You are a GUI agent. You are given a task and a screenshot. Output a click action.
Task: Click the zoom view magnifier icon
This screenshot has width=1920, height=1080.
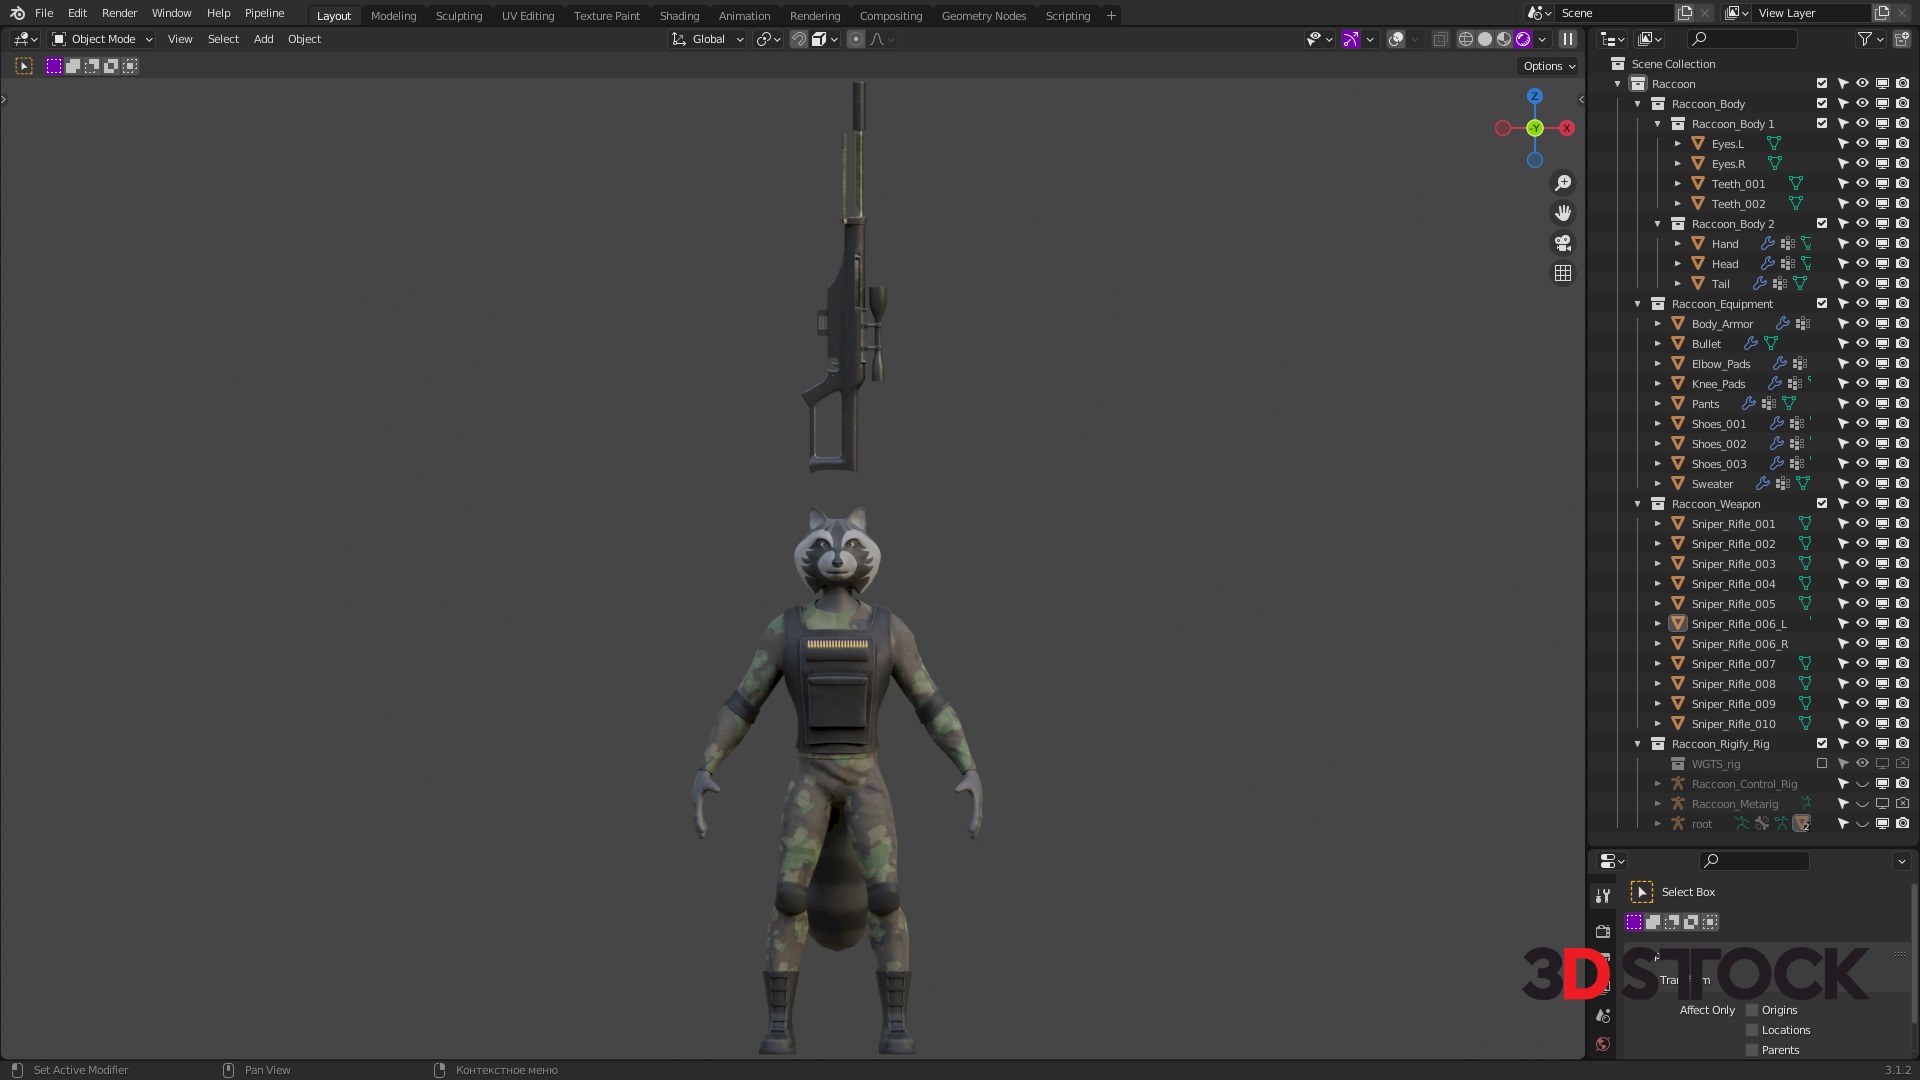1563,183
